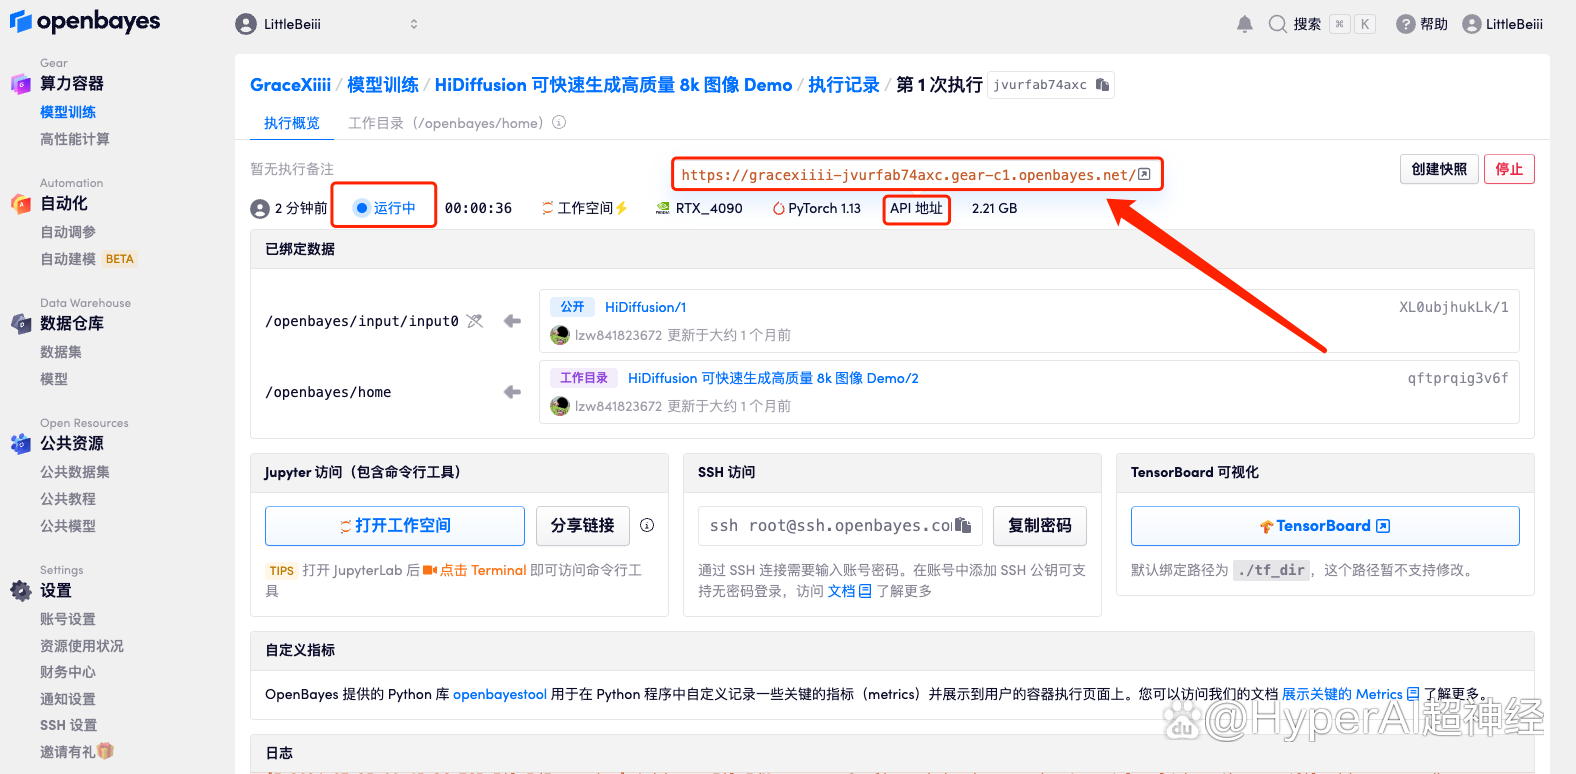
Task: Click the PyTorch 1.13 icon
Action: [778, 208]
